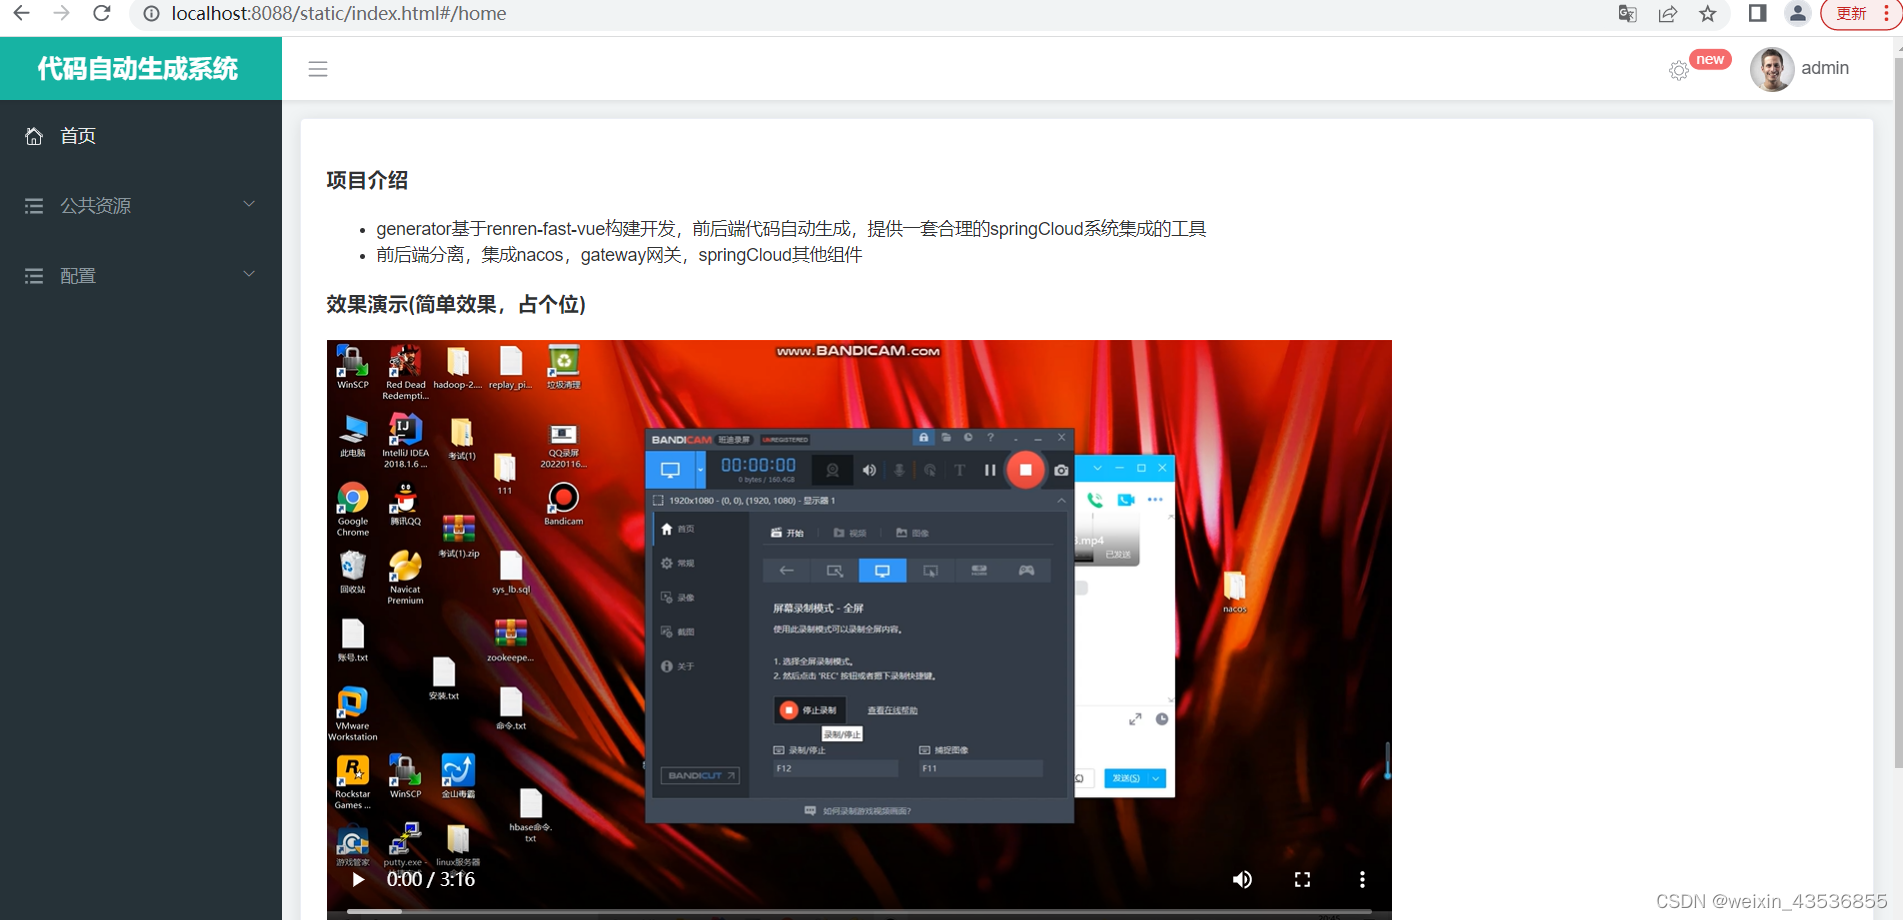This screenshot has height=920, width=1903.
Task: Click the 效果演示 heading
Action: [x=456, y=304]
